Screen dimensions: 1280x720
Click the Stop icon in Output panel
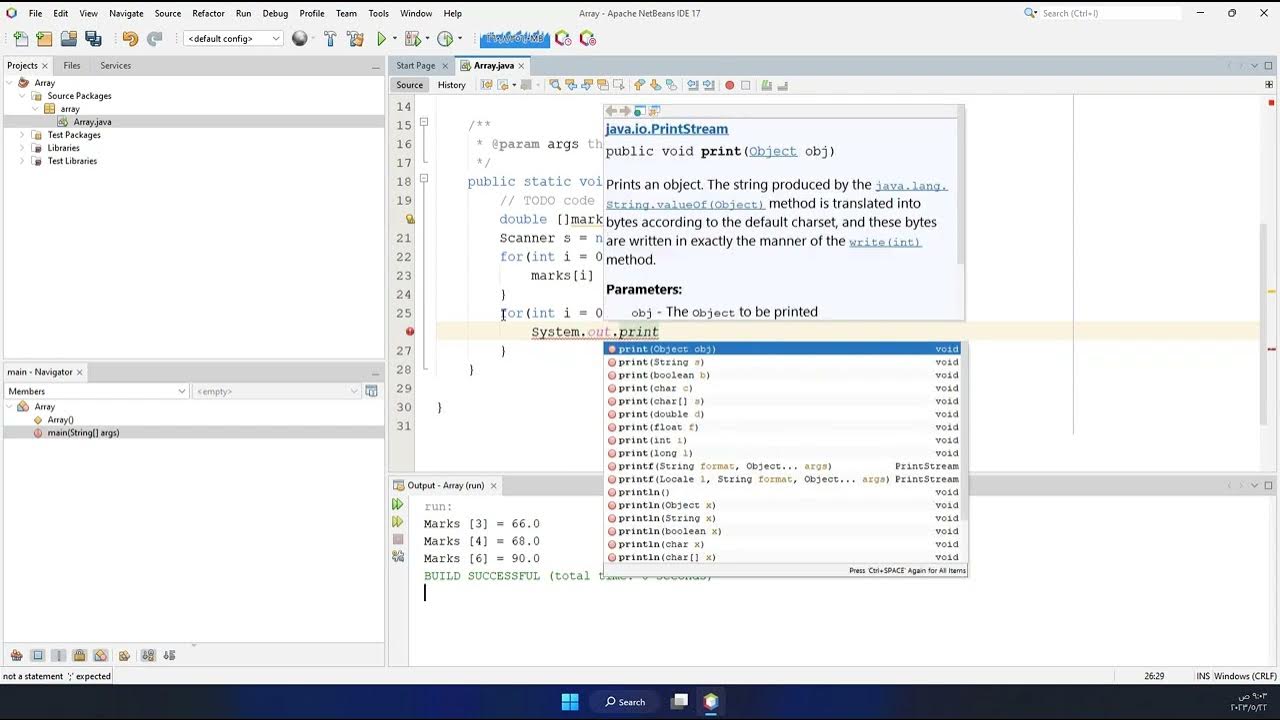click(x=398, y=539)
